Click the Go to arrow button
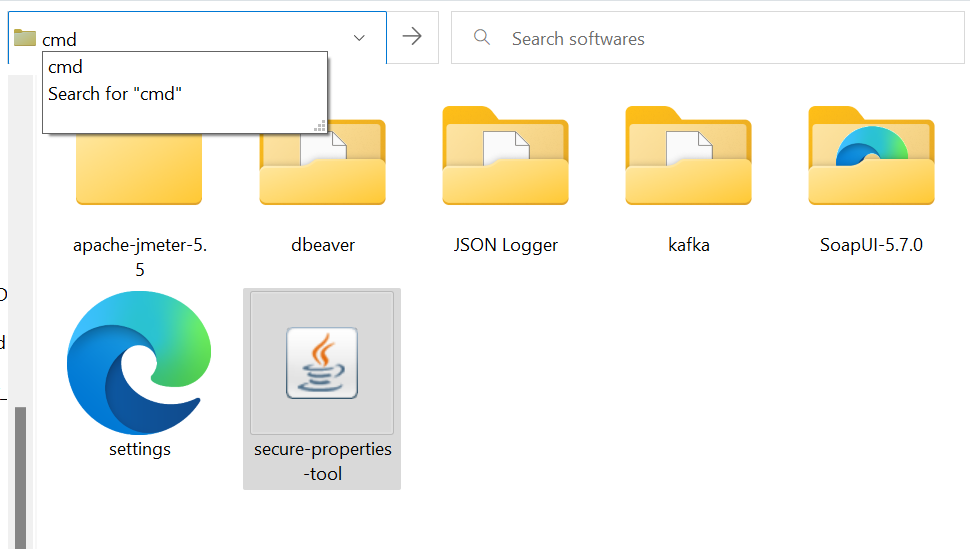This screenshot has width=970, height=549. coord(413,37)
